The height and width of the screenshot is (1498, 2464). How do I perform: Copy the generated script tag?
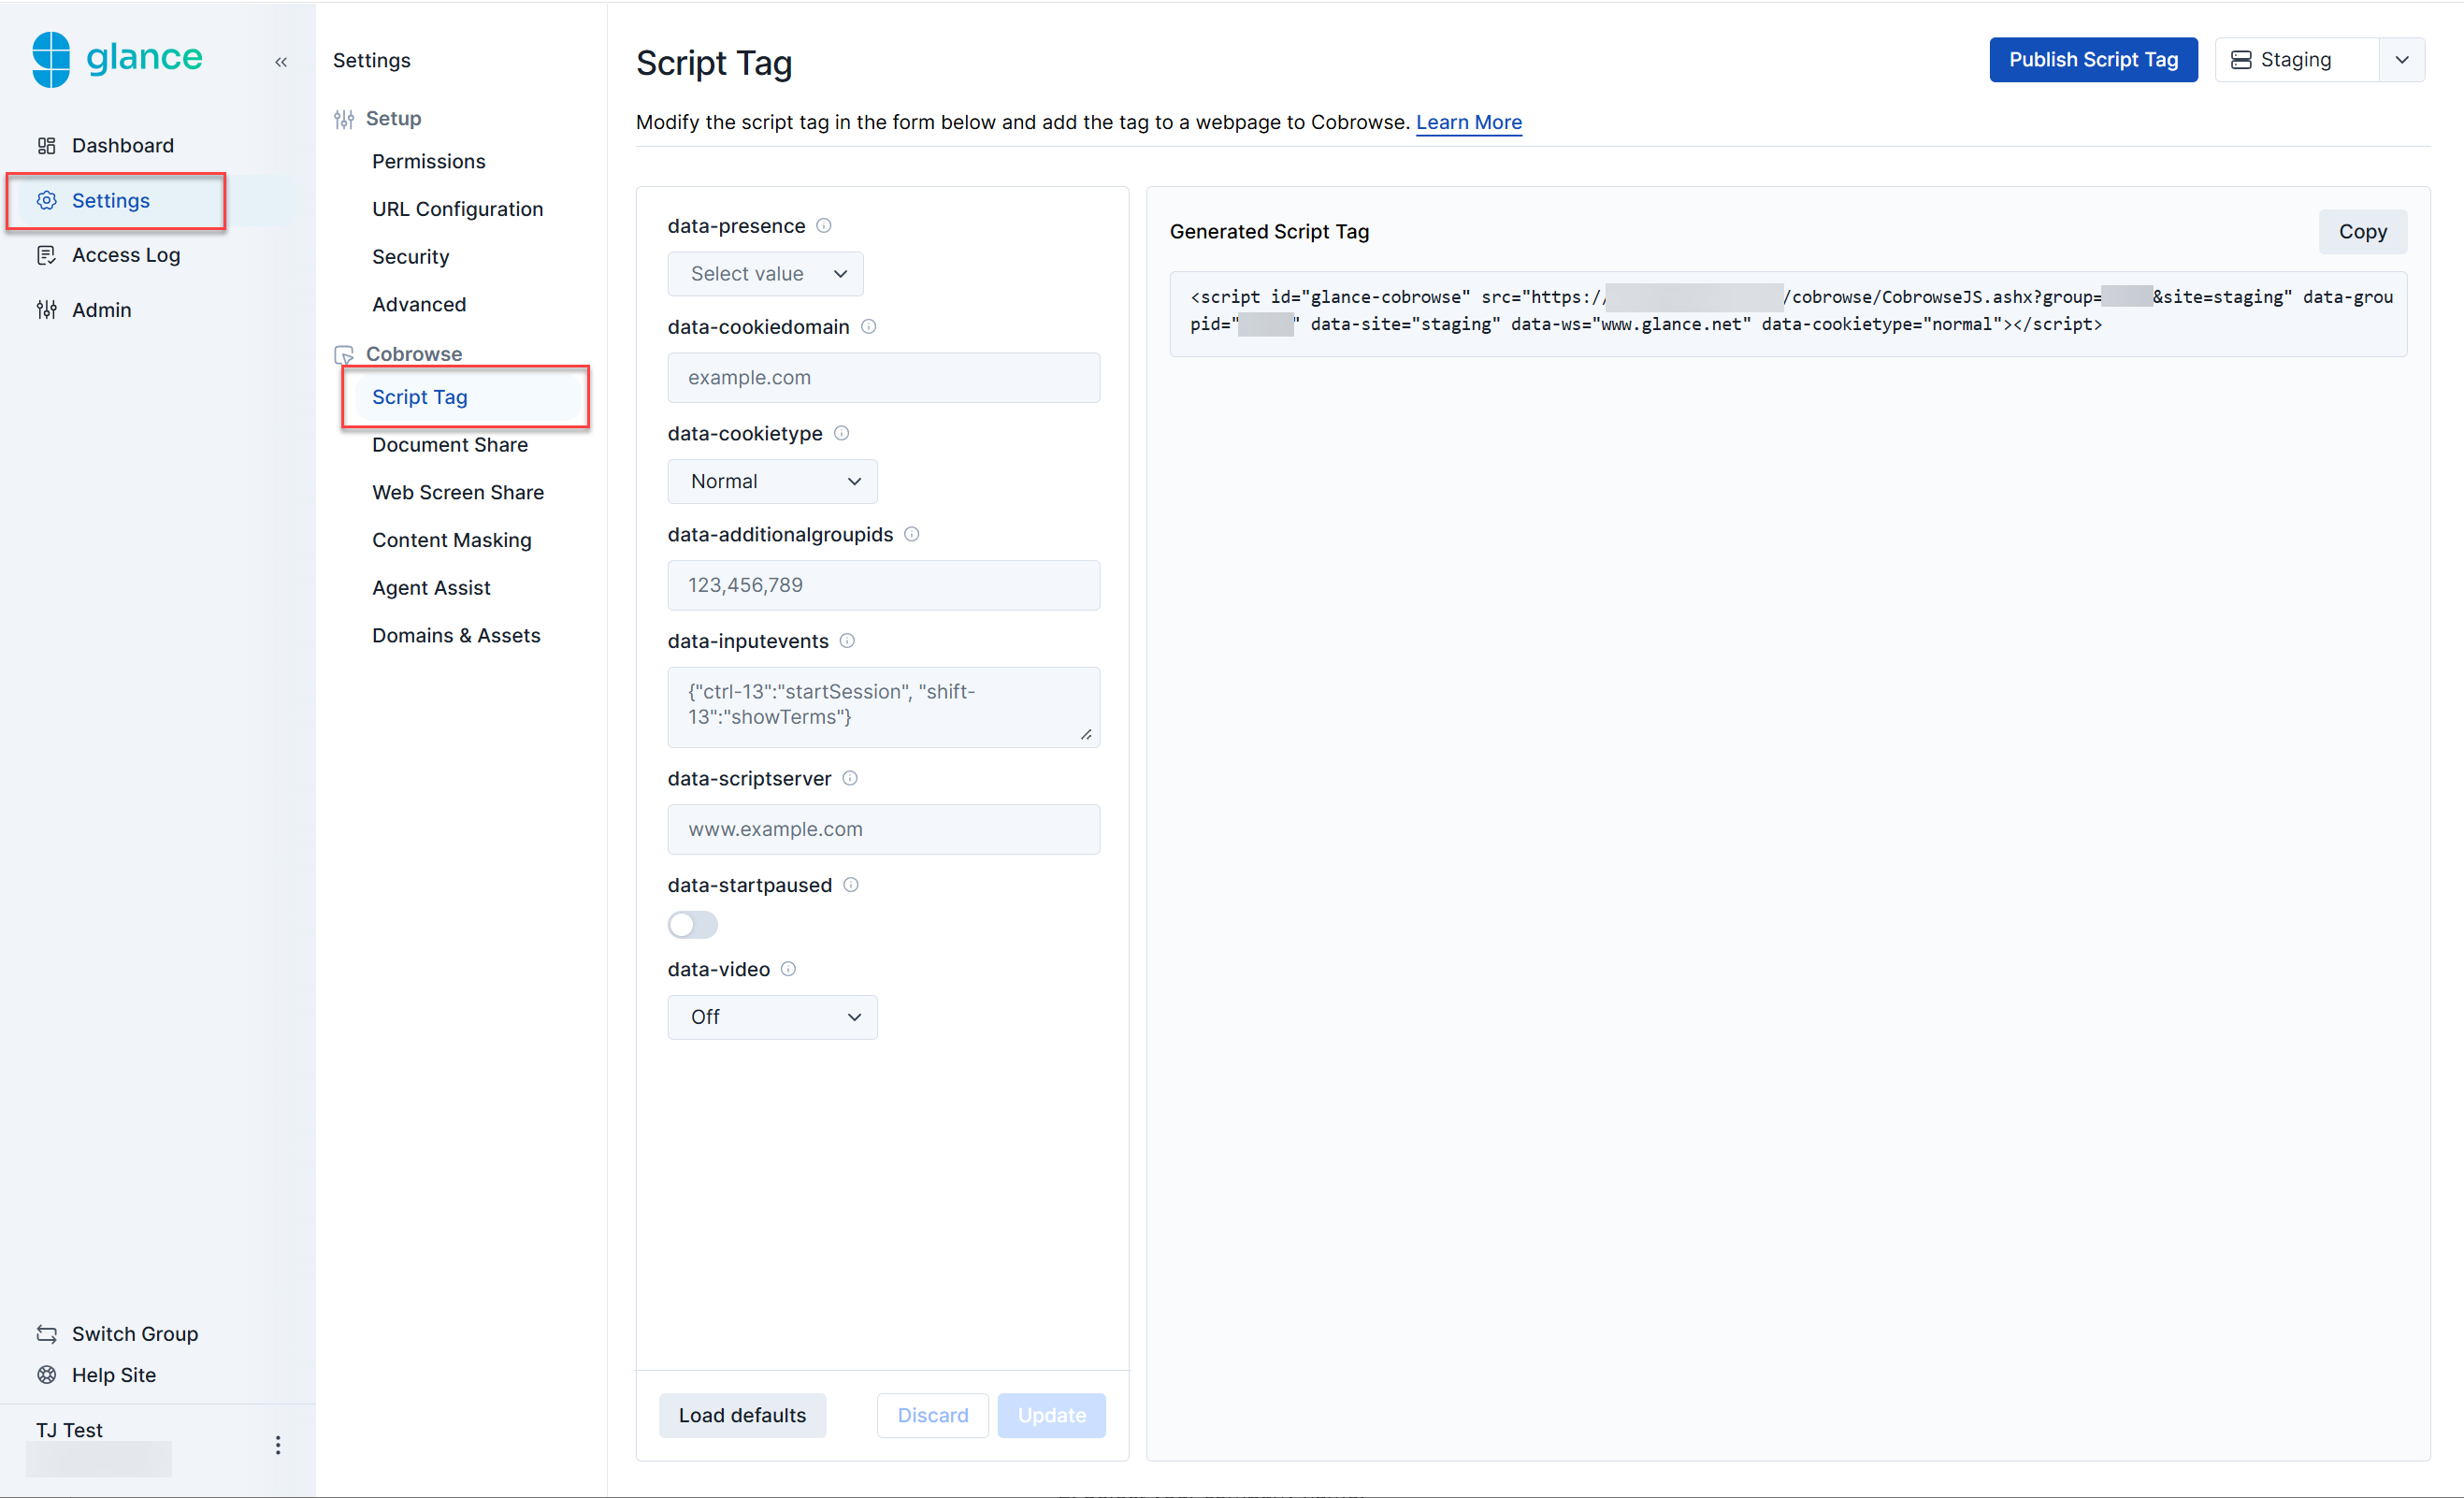2362,232
